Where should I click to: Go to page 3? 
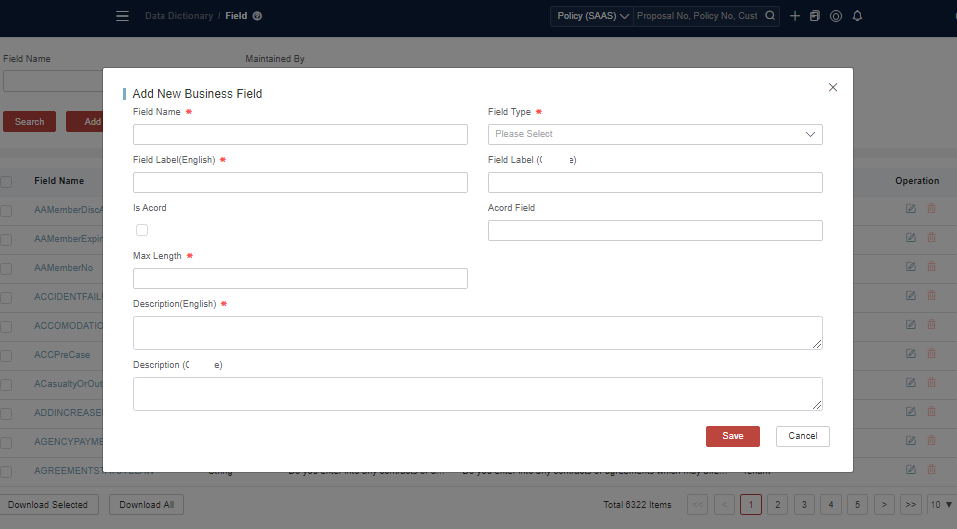pos(804,505)
